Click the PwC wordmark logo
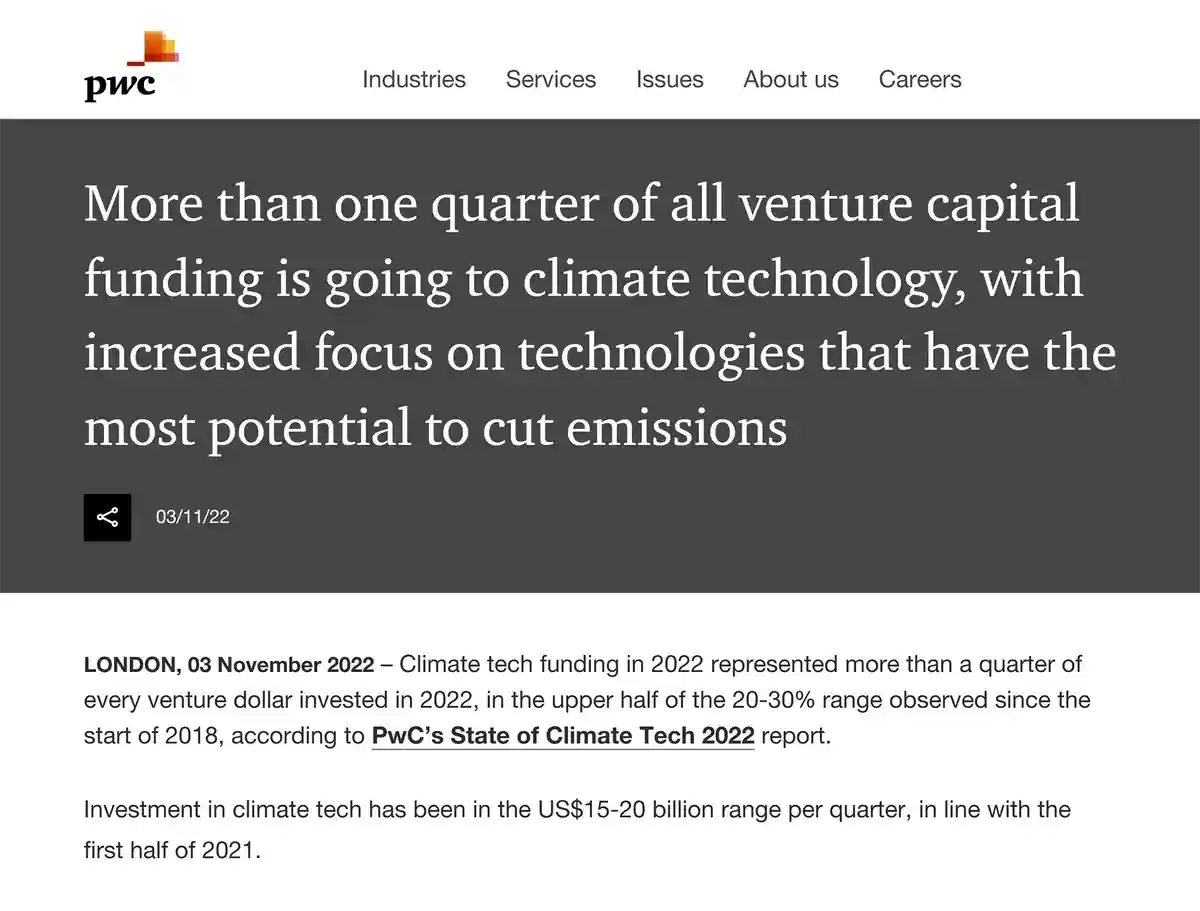The height and width of the screenshot is (911, 1200). [120, 84]
